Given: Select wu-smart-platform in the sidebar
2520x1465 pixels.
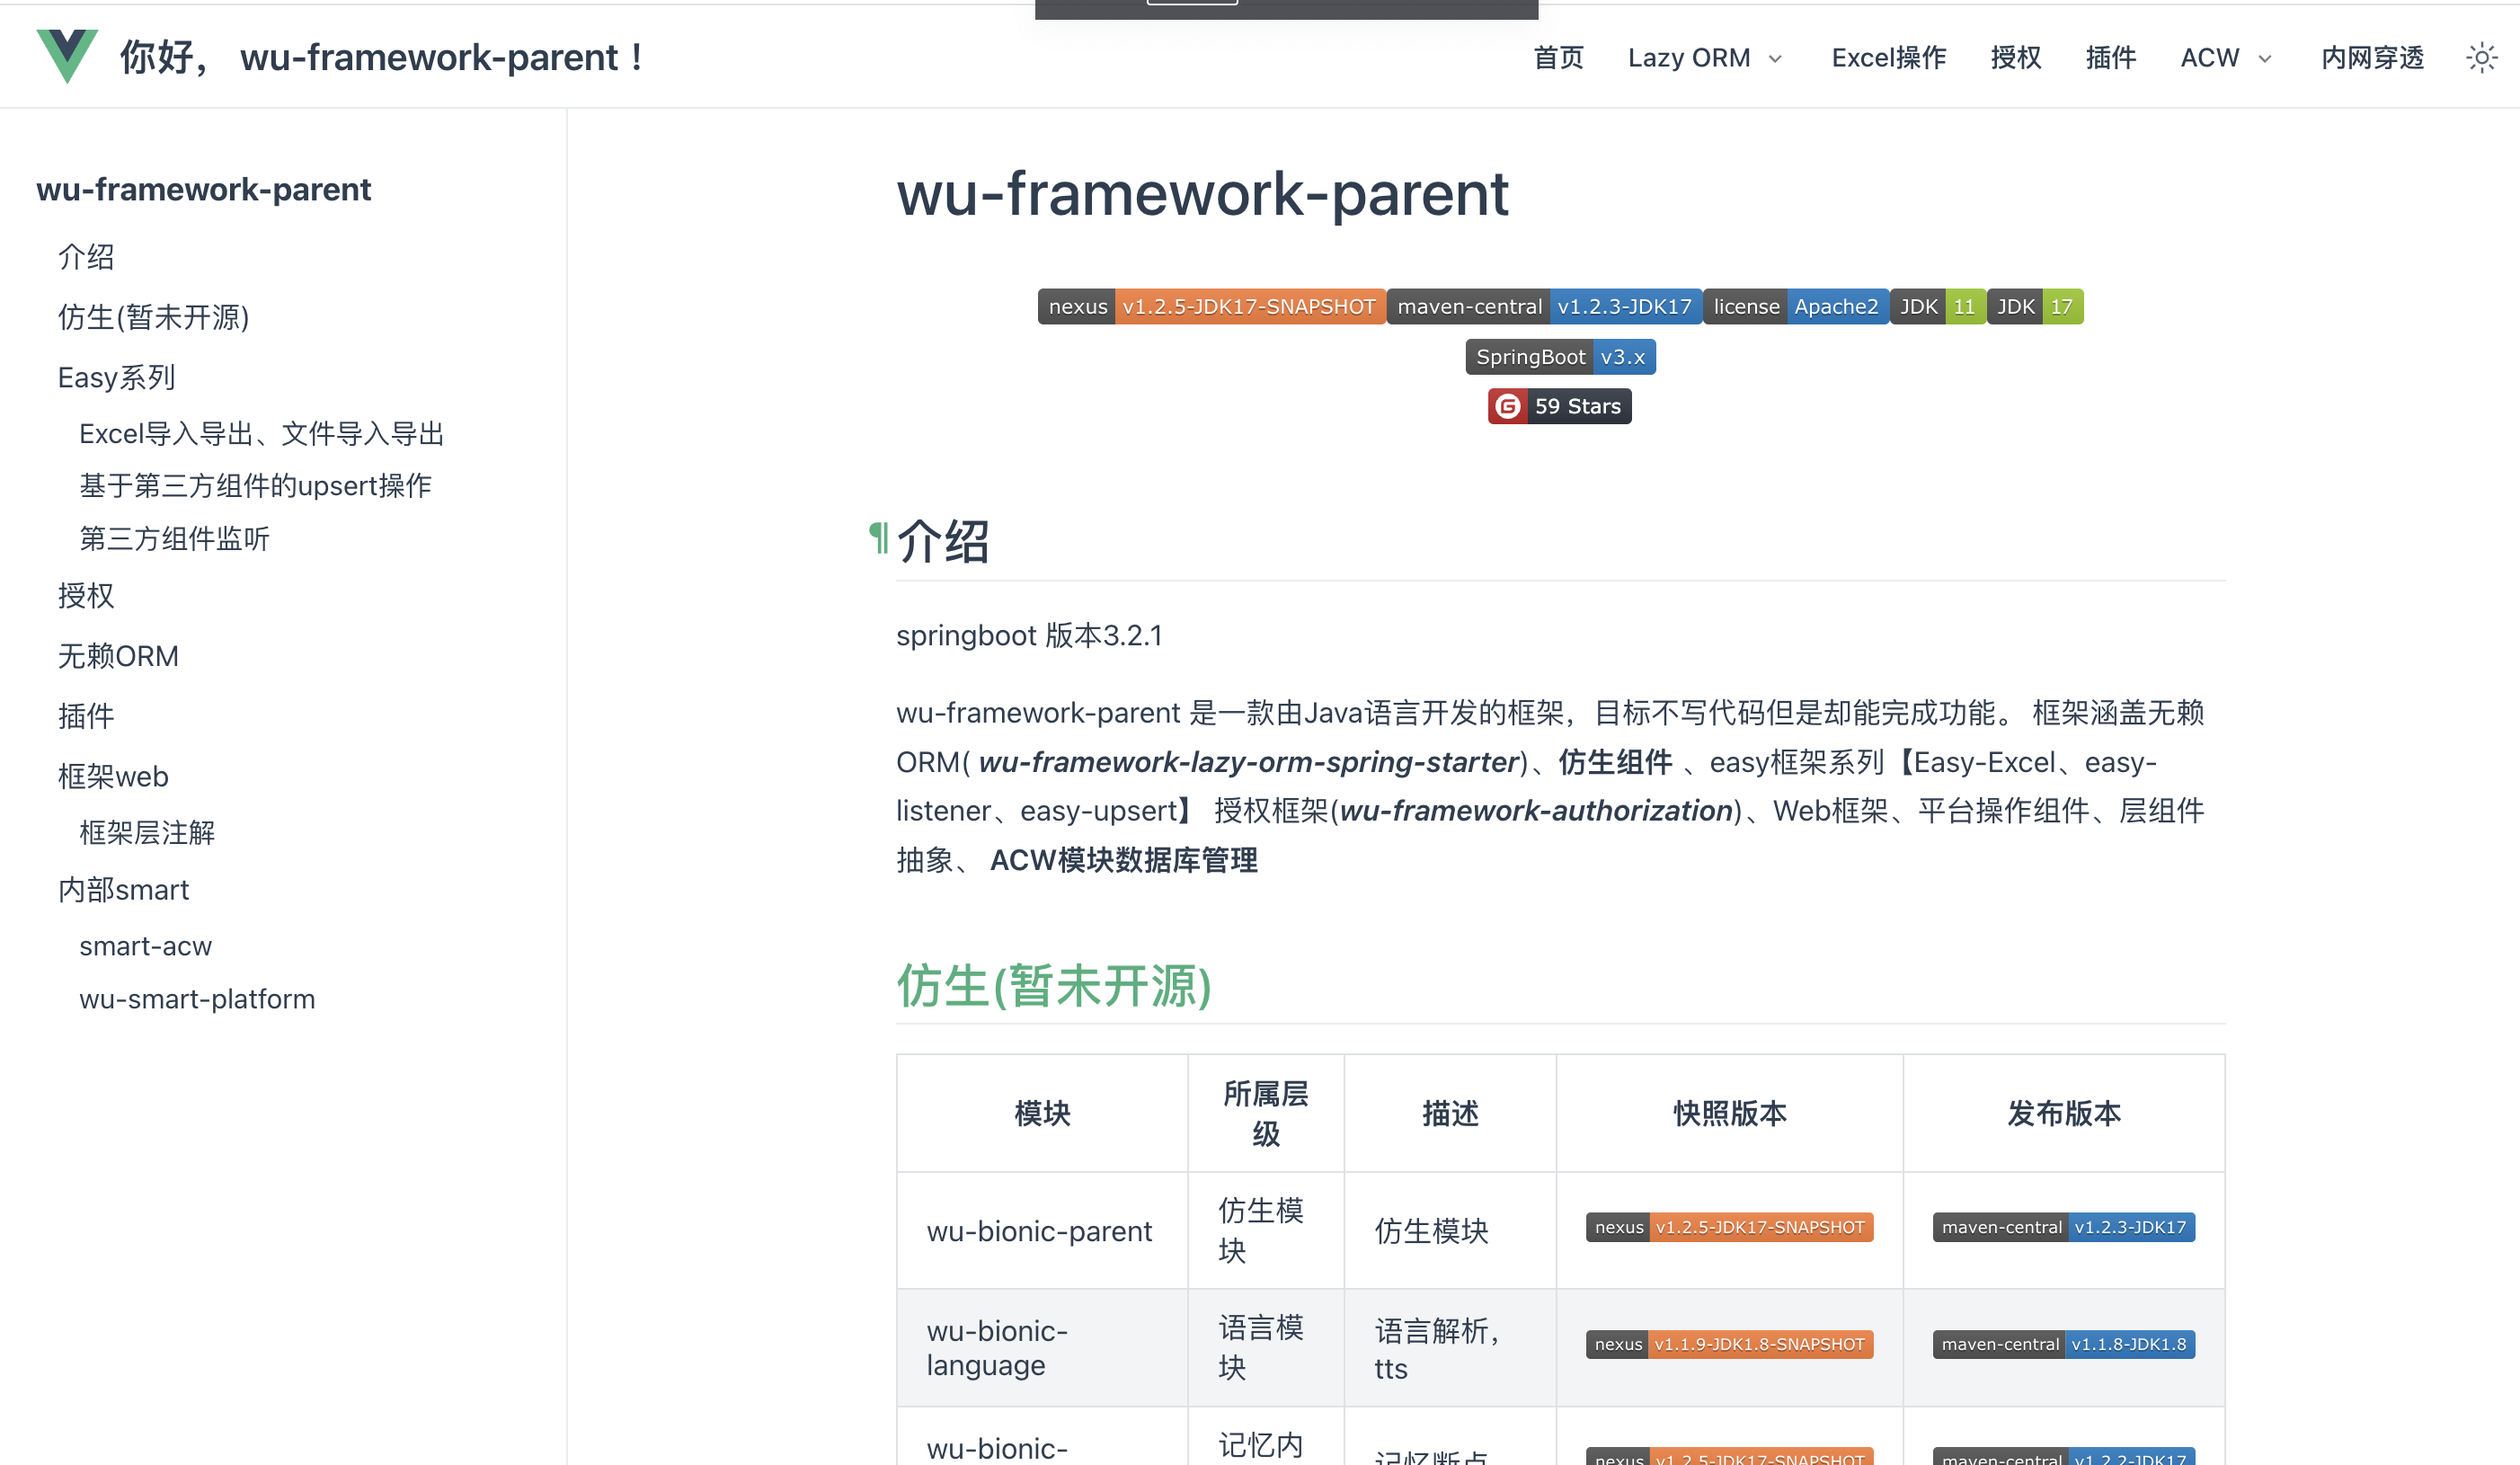Looking at the screenshot, I should tap(197, 998).
